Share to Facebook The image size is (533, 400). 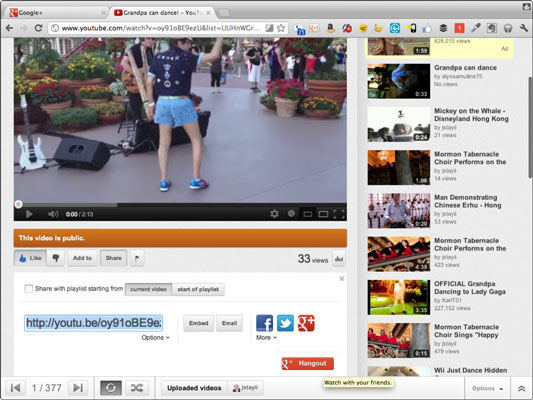[x=264, y=323]
